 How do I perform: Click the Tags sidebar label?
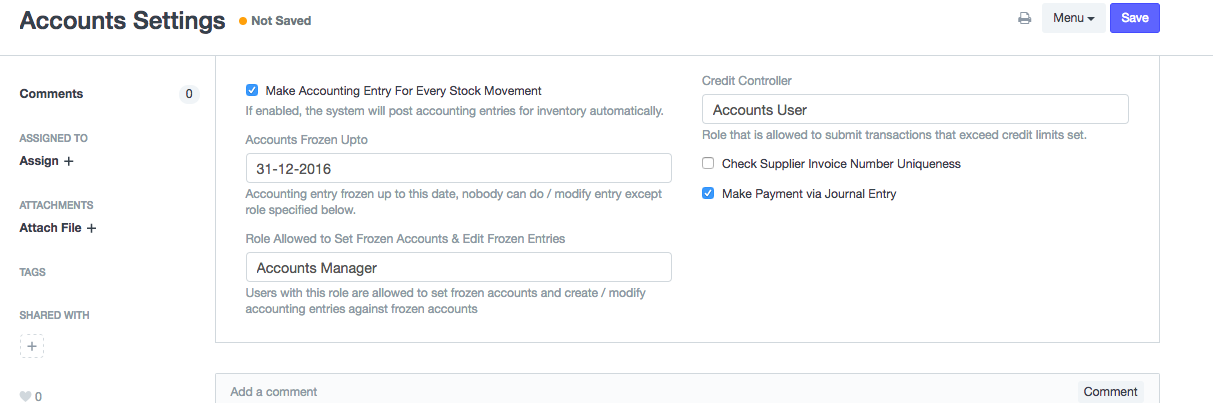click(x=33, y=272)
